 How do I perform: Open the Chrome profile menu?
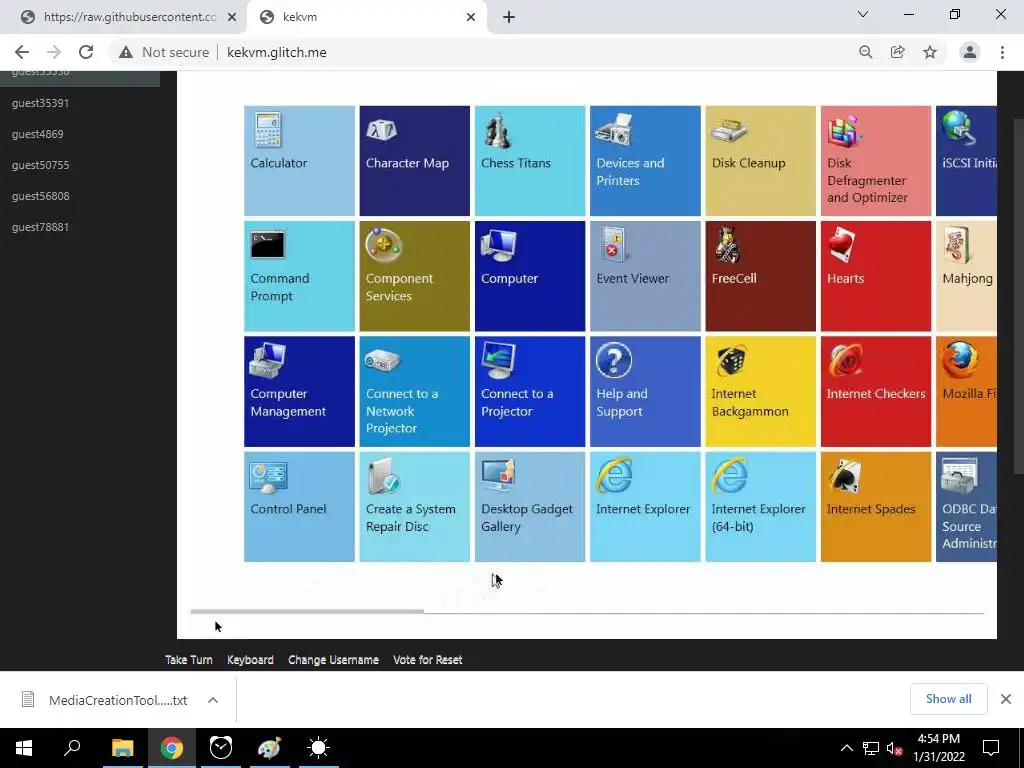(970, 52)
